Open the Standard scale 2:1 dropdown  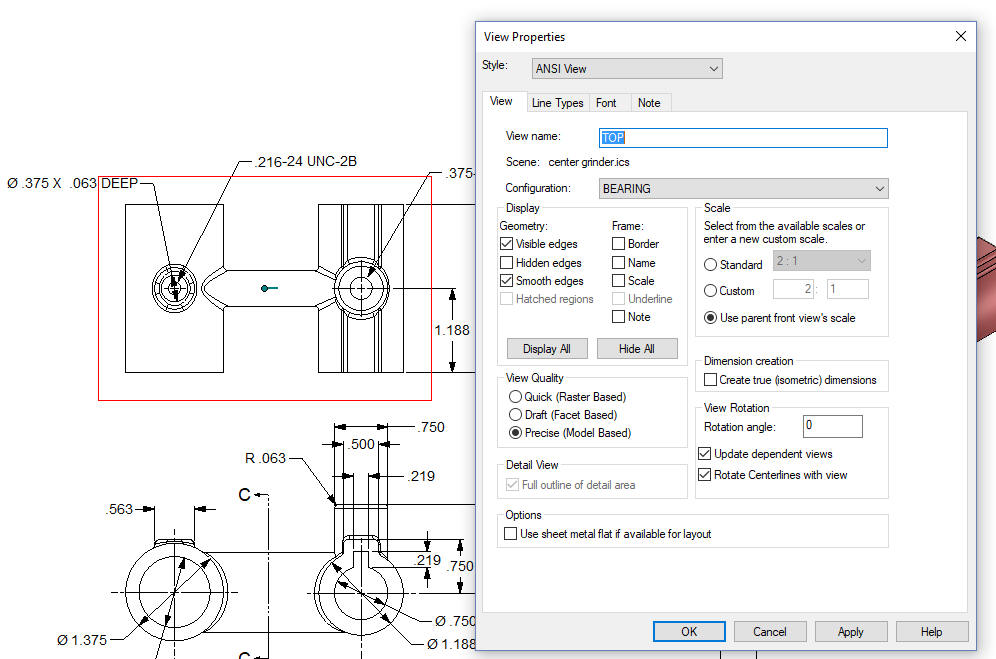pos(821,262)
